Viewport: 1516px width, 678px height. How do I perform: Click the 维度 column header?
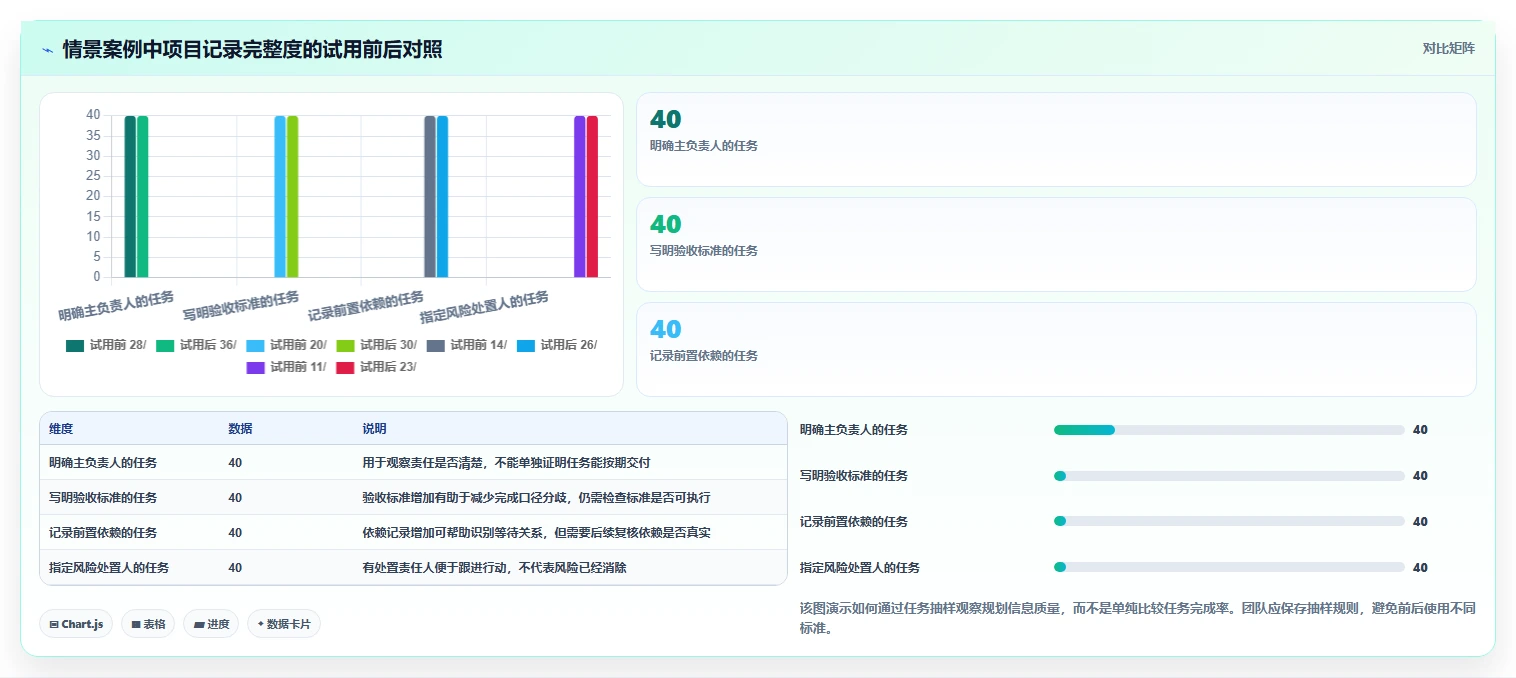click(x=61, y=428)
